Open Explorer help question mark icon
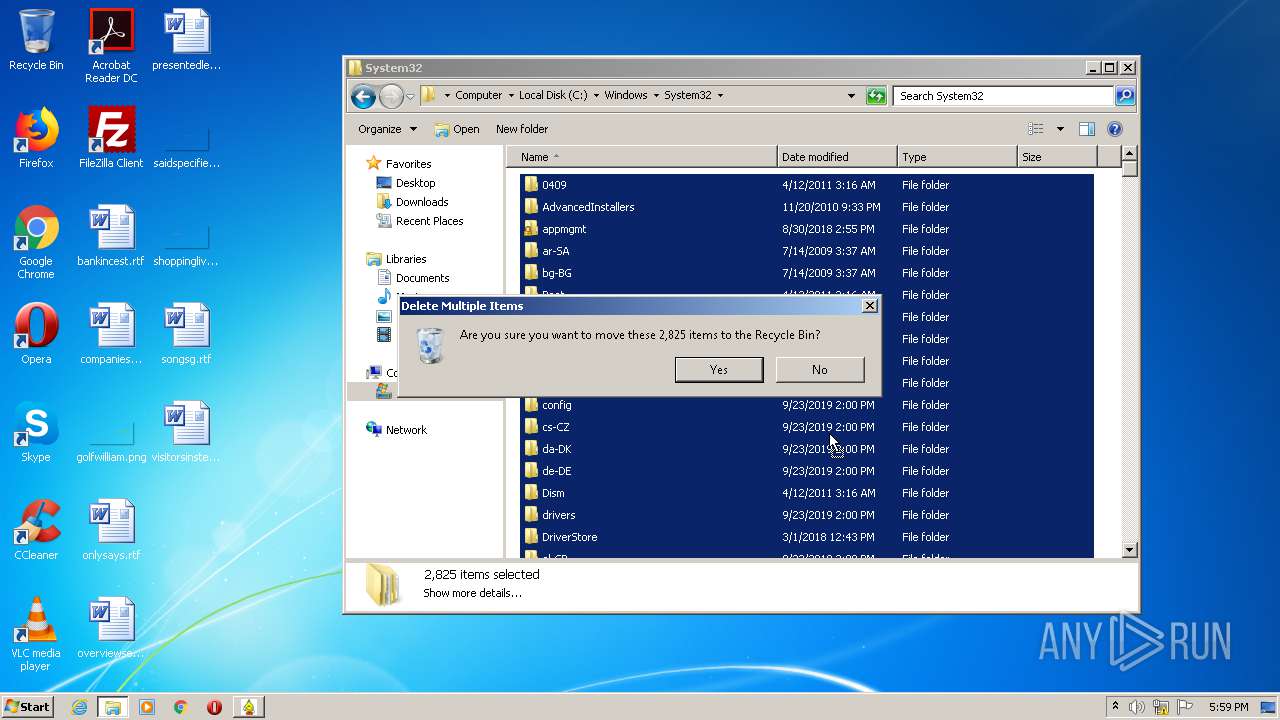This screenshot has height=720, width=1280. point(1115,129)
